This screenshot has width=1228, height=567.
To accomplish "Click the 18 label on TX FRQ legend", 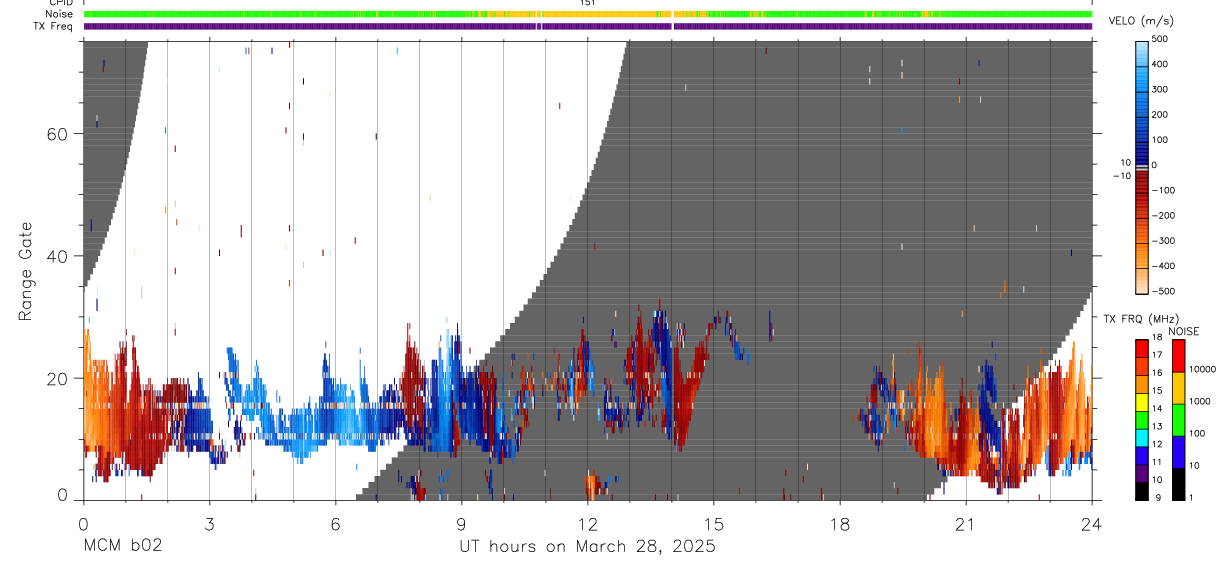I will pyautogui.click(x=1157, y=339).
